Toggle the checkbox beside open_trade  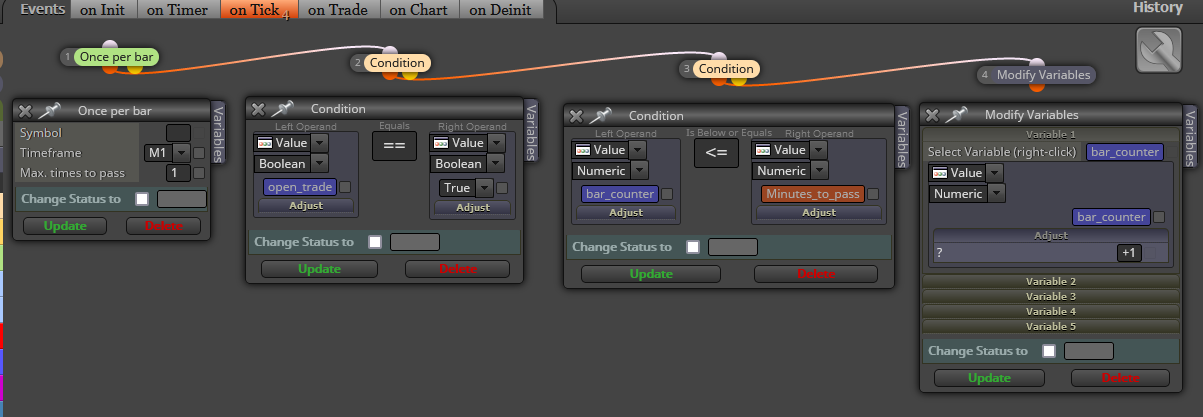click(x=345, y=187)
